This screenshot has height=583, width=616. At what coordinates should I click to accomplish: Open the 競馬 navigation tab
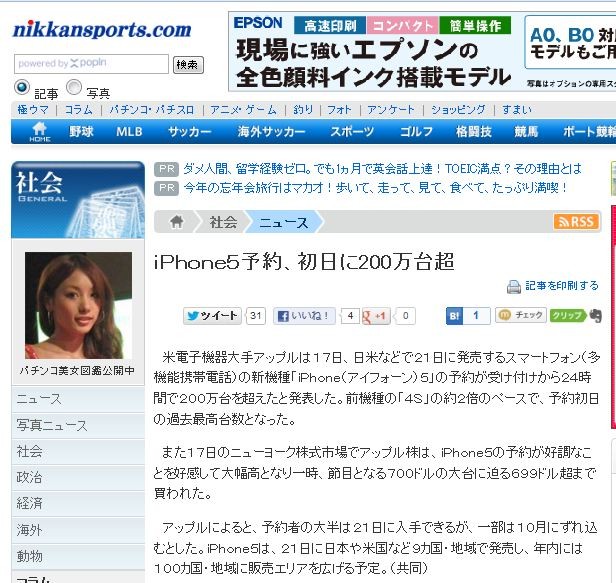526,132
